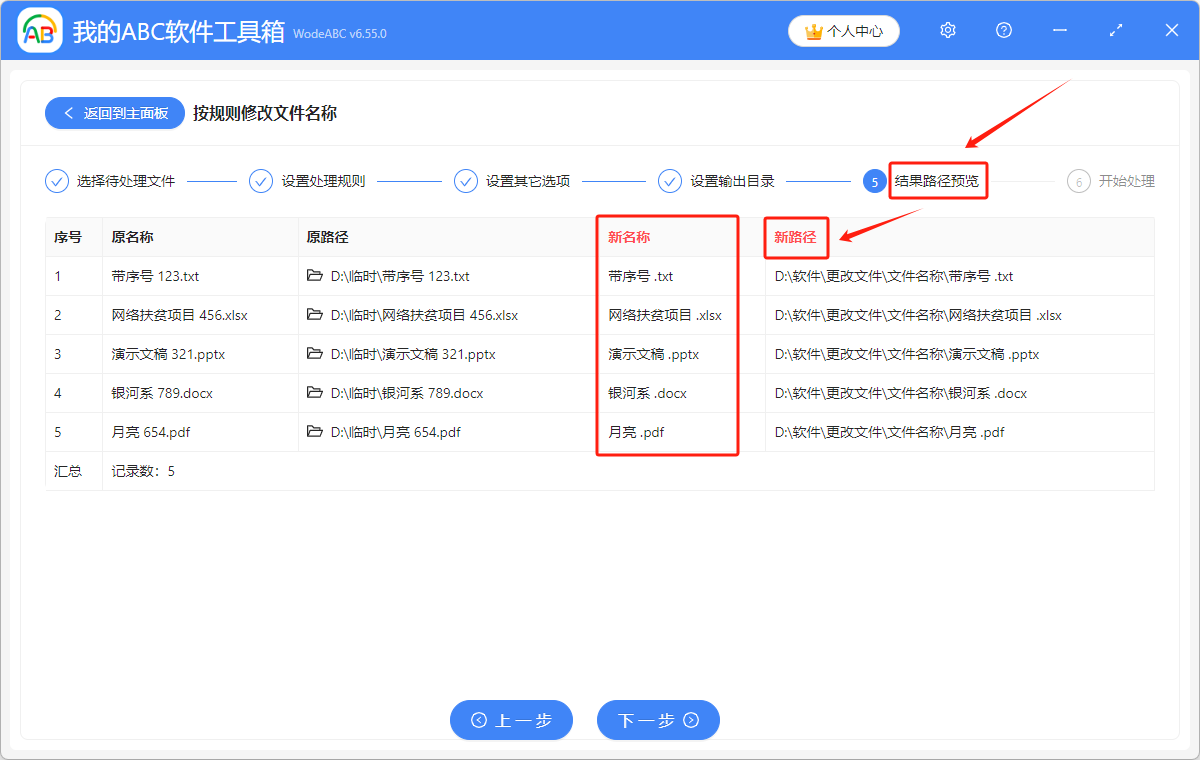Open folder icon for 带序号 123.txt
1200x760 pixels.
[315, 276]
